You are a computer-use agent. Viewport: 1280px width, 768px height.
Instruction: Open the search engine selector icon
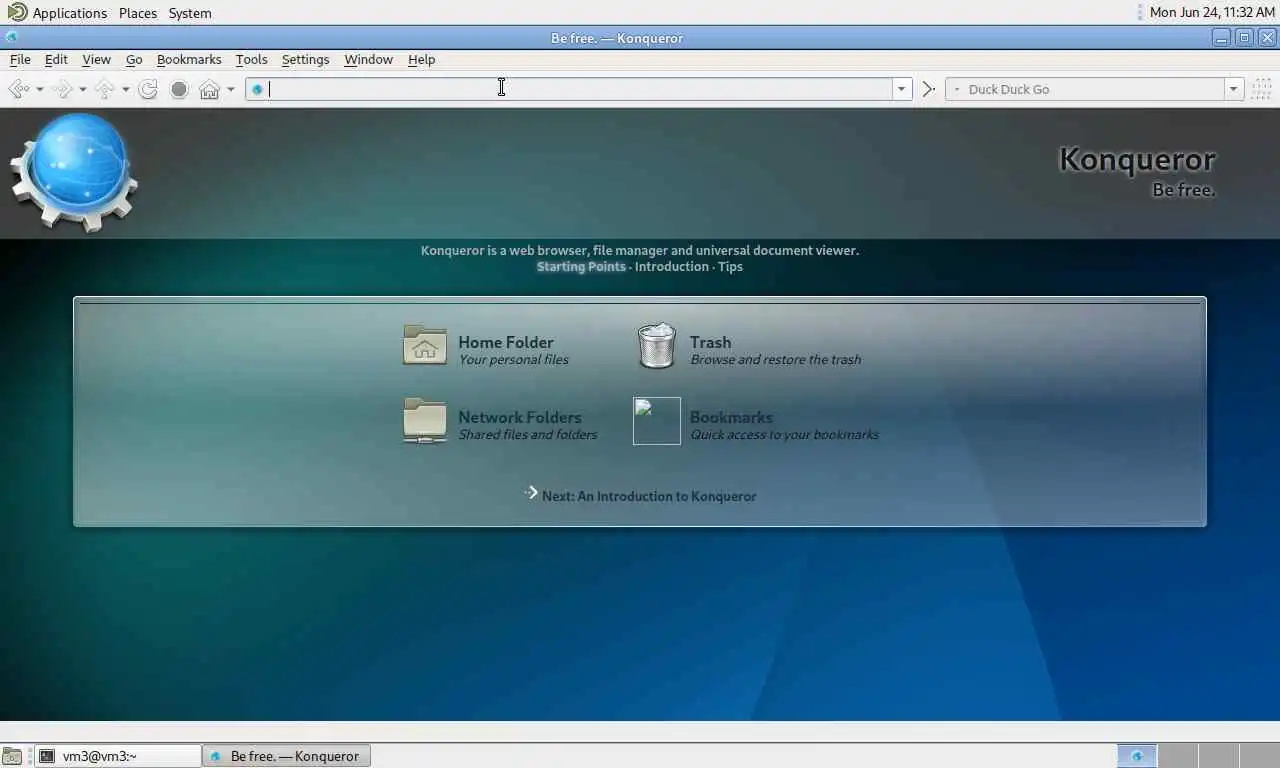tap(956, 89)
